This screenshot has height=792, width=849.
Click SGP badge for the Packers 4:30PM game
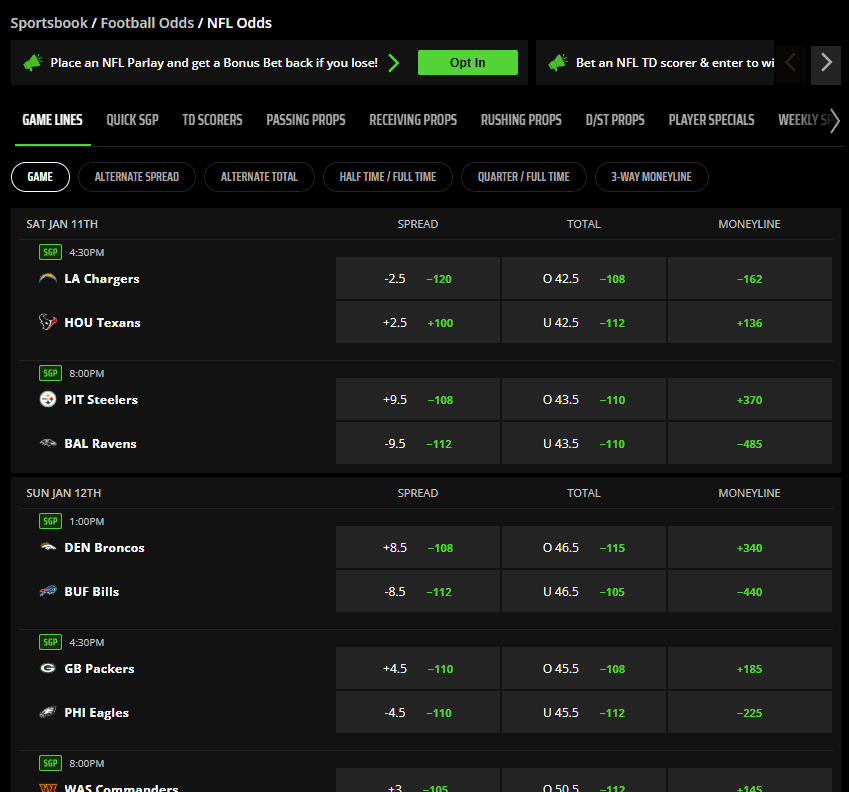tap(50, 643)
